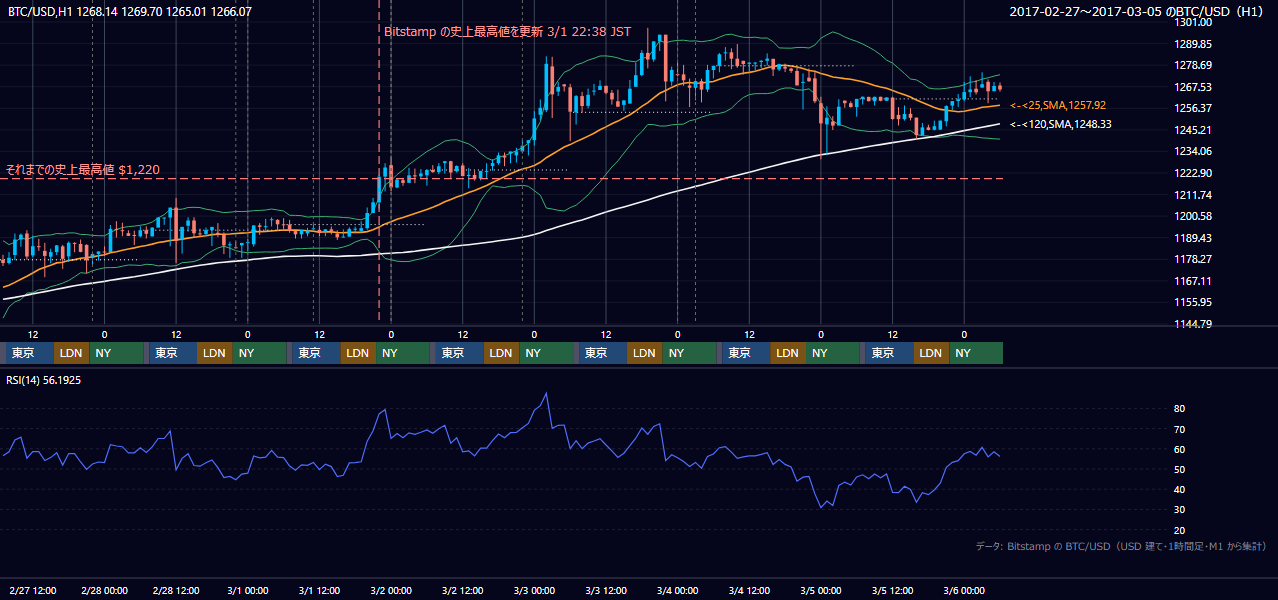Screen dimensions: 1278x600
Task: Click the Bitstamp 史上最高値を更新 3/1 22:38 JST annotation
Action: (x=508, y=31)
